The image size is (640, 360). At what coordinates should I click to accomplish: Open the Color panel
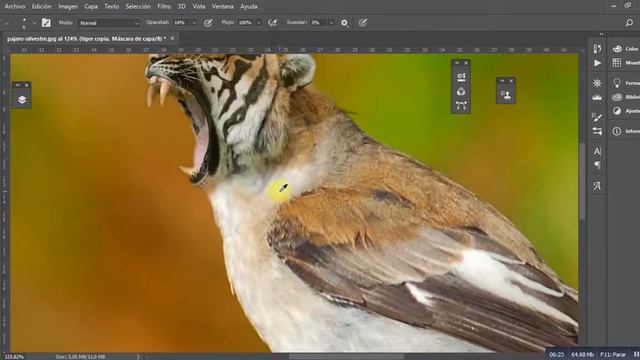tap(625, 49)
